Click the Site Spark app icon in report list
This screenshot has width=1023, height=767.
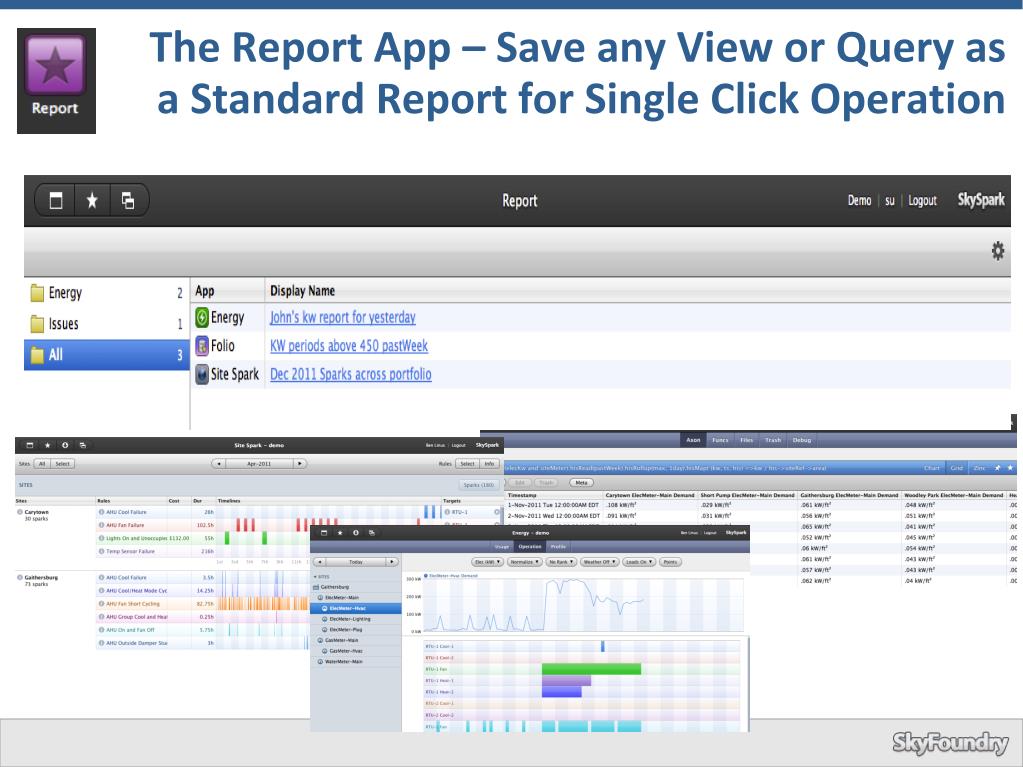click(x=202, y=374)
